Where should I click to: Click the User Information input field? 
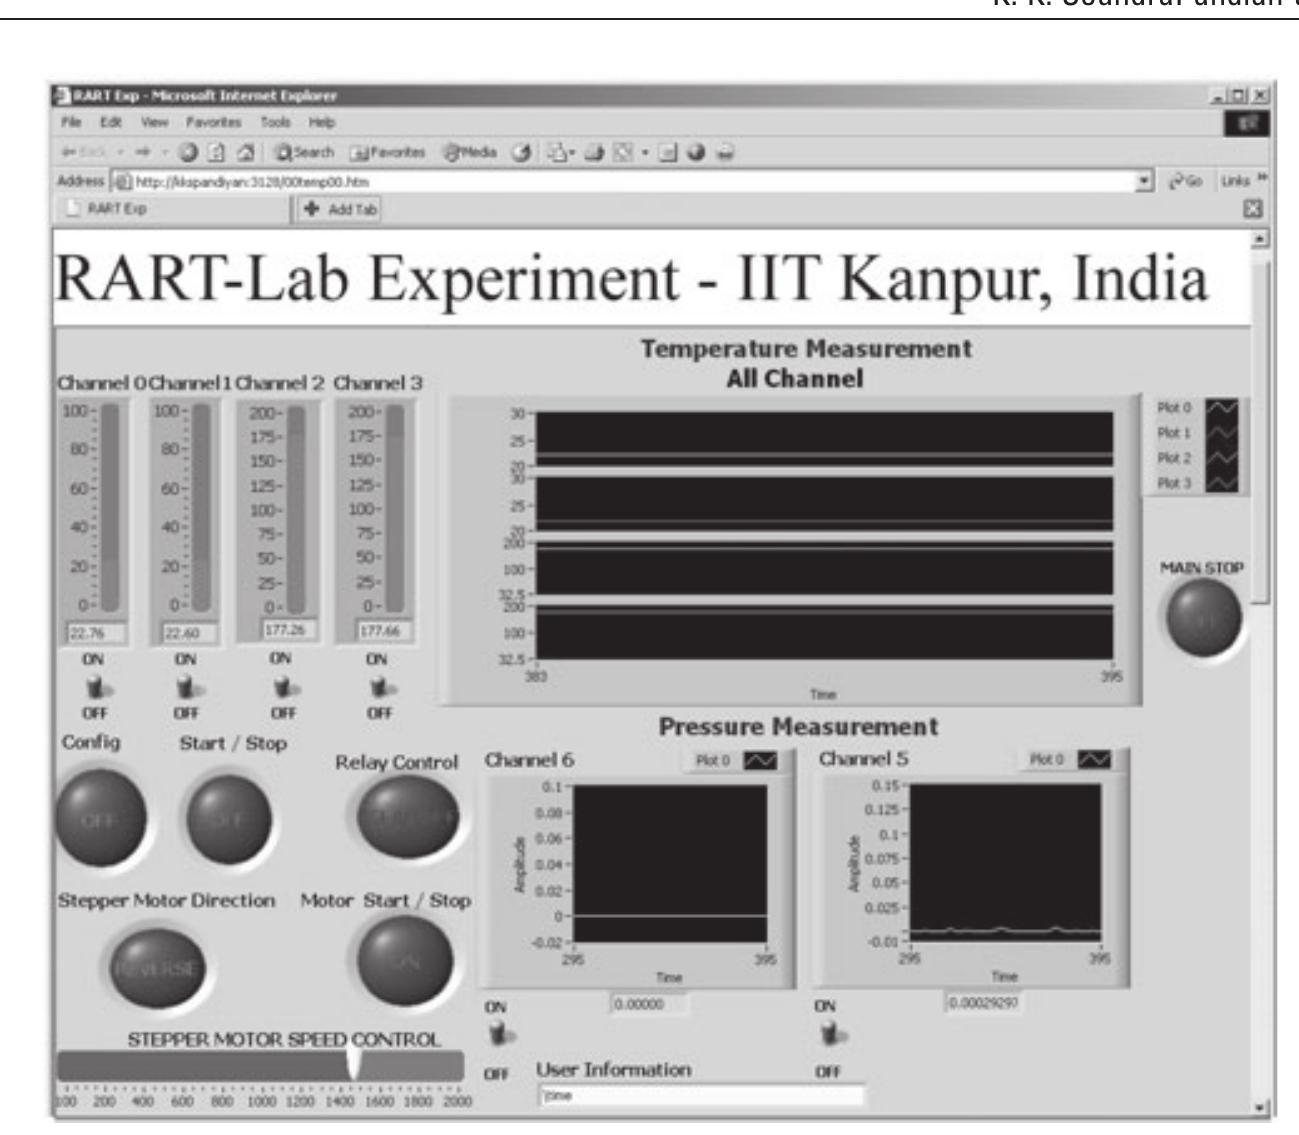click(701, 1095)
